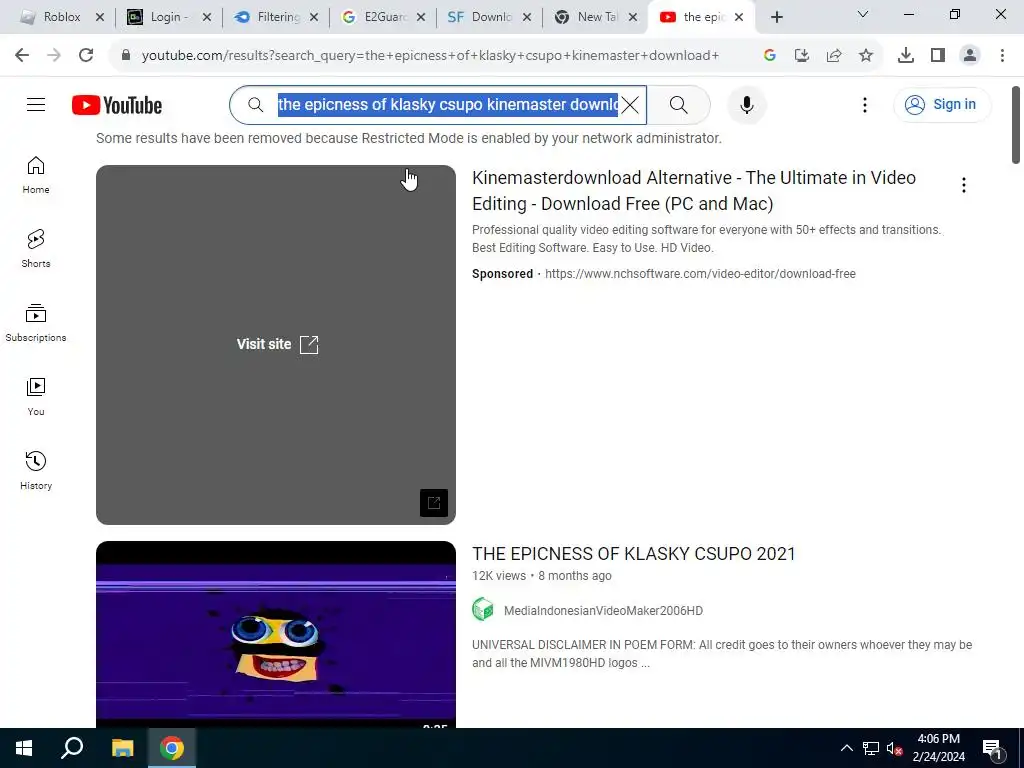Click install app icon in address bar
The height and width of the screenshot is (768, 1024).
pyautogui.click(x=801, y=56)
